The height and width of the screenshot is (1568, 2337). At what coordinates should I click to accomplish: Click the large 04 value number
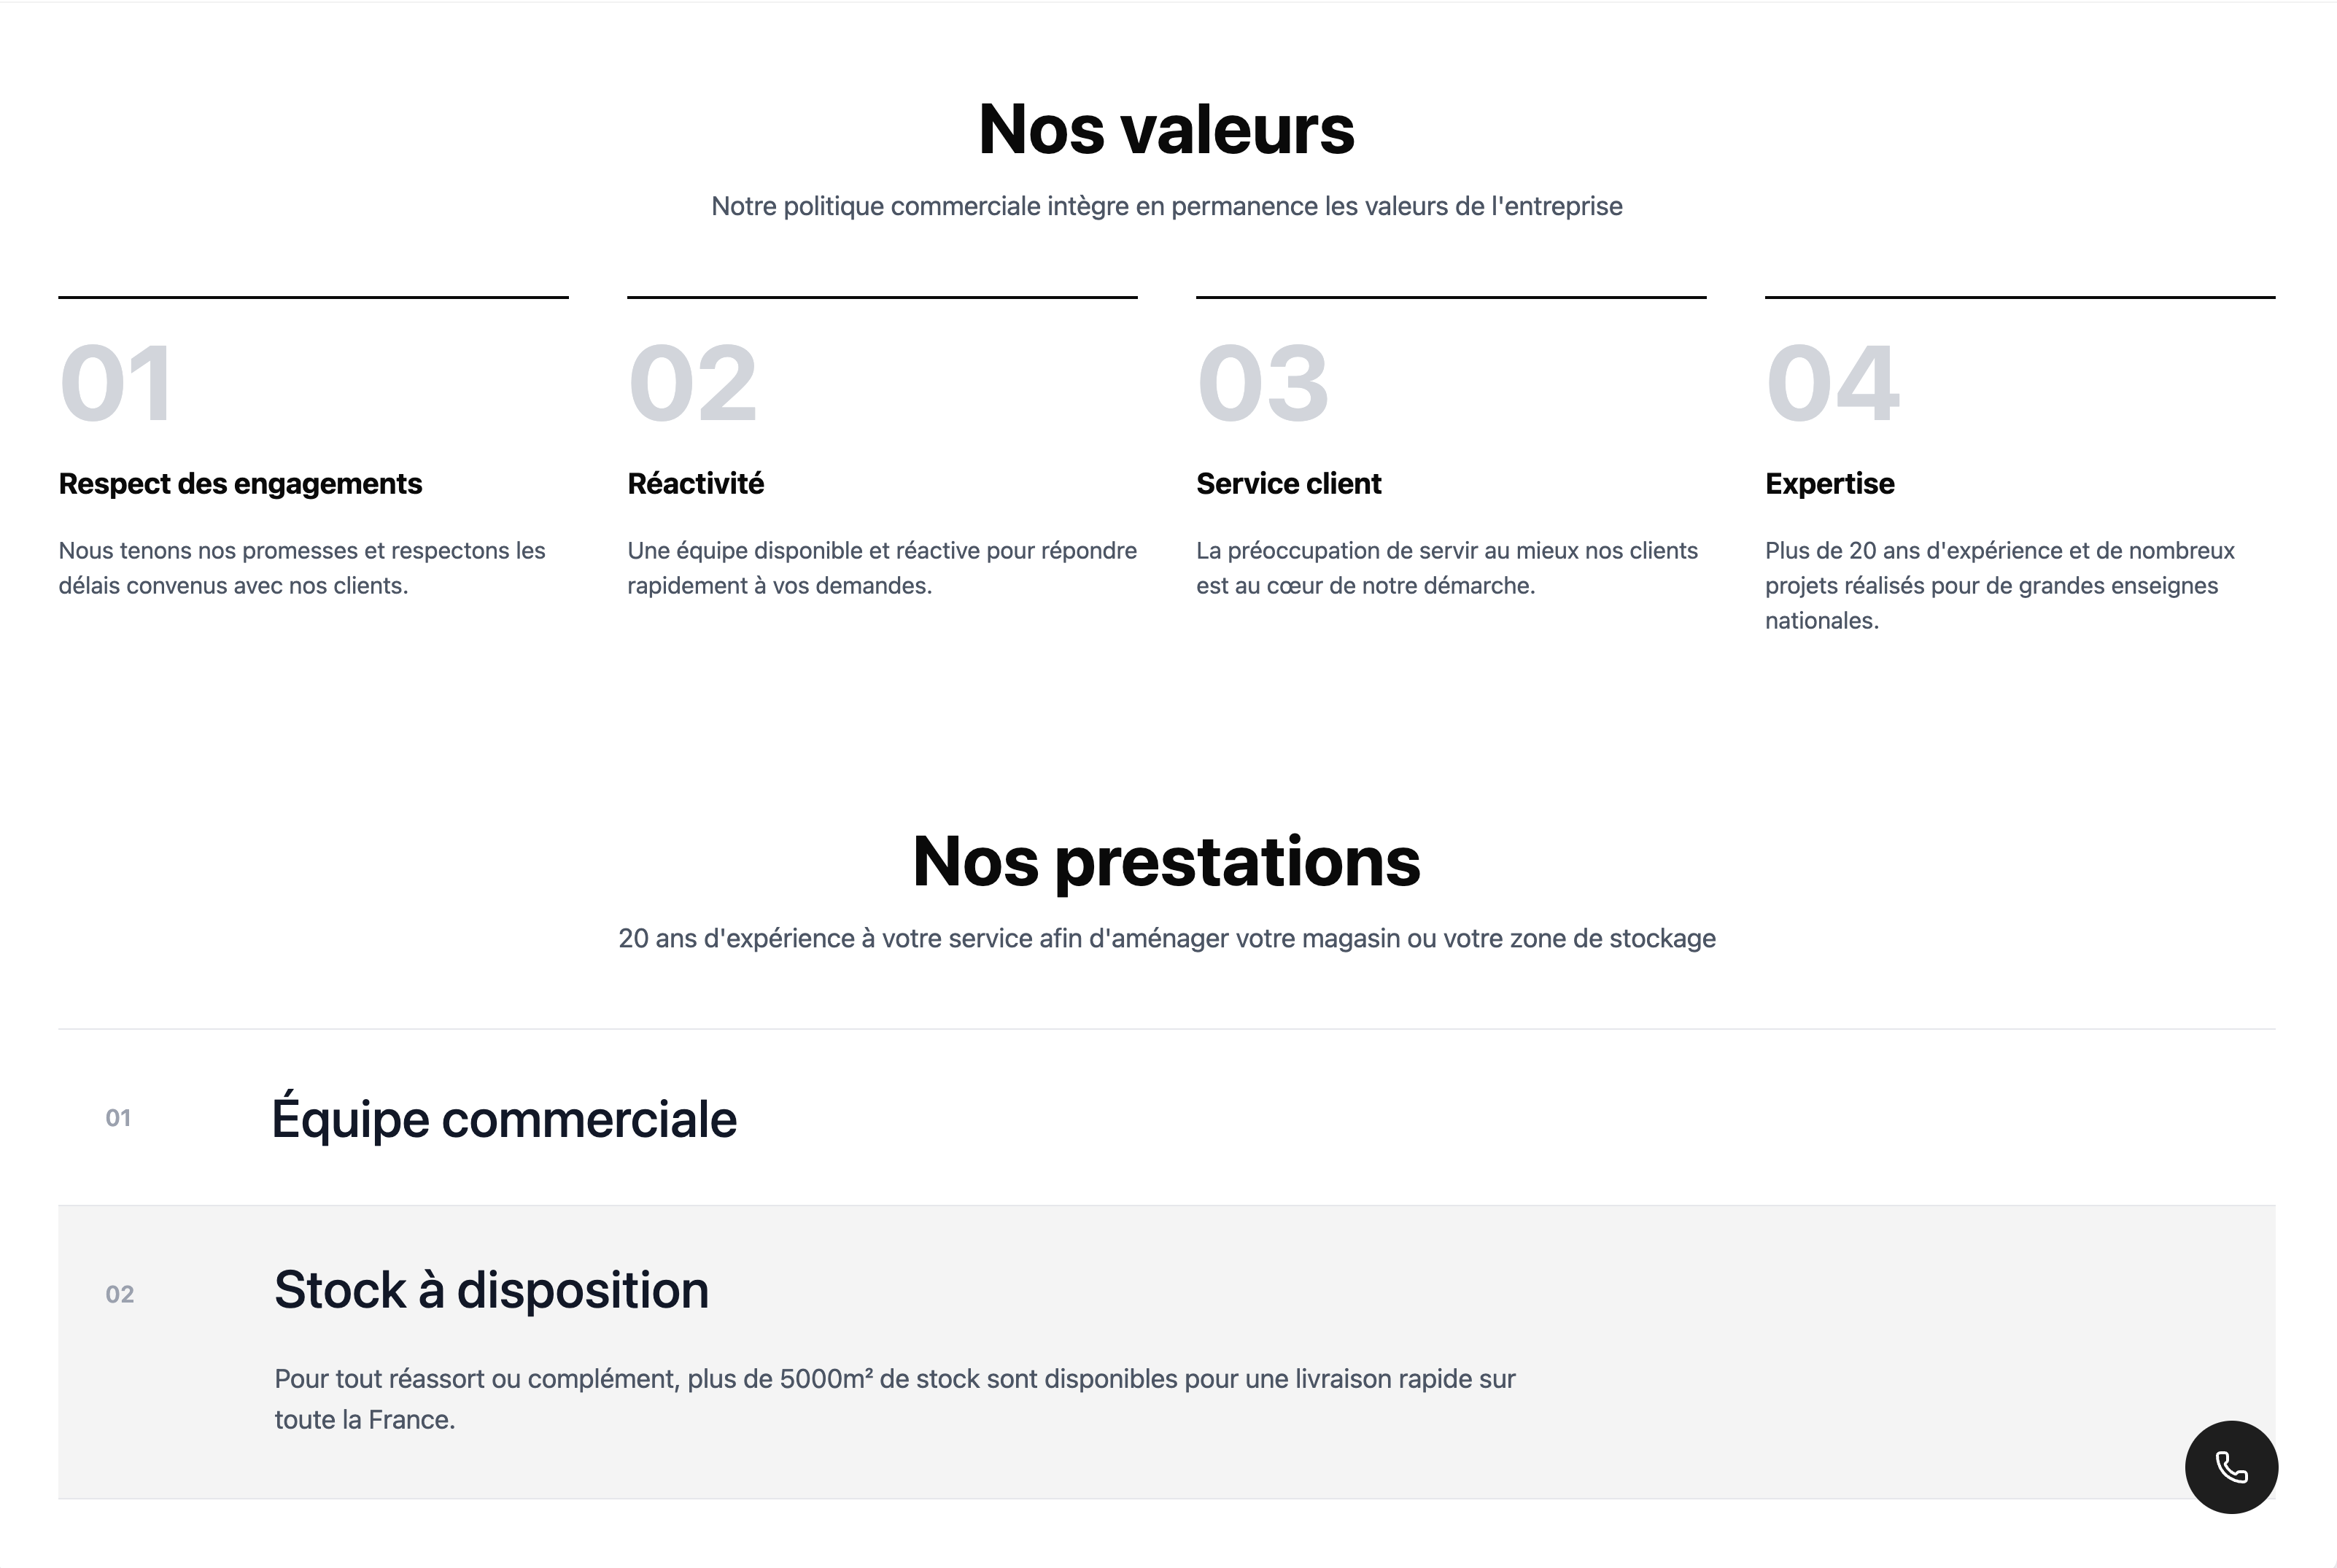(x=1832, y=383)
